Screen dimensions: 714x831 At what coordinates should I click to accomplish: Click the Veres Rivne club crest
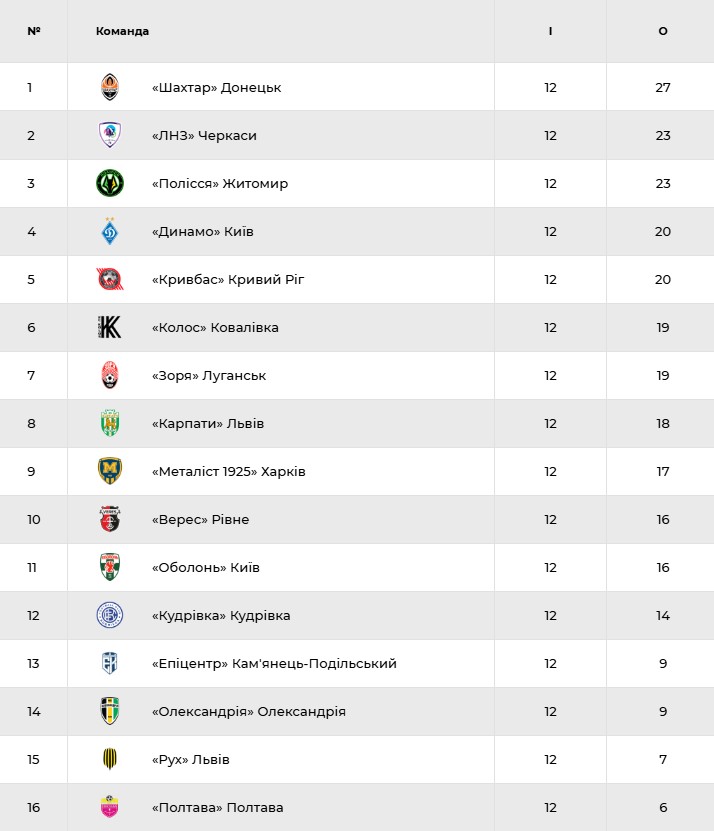click(x=109, y=519)
